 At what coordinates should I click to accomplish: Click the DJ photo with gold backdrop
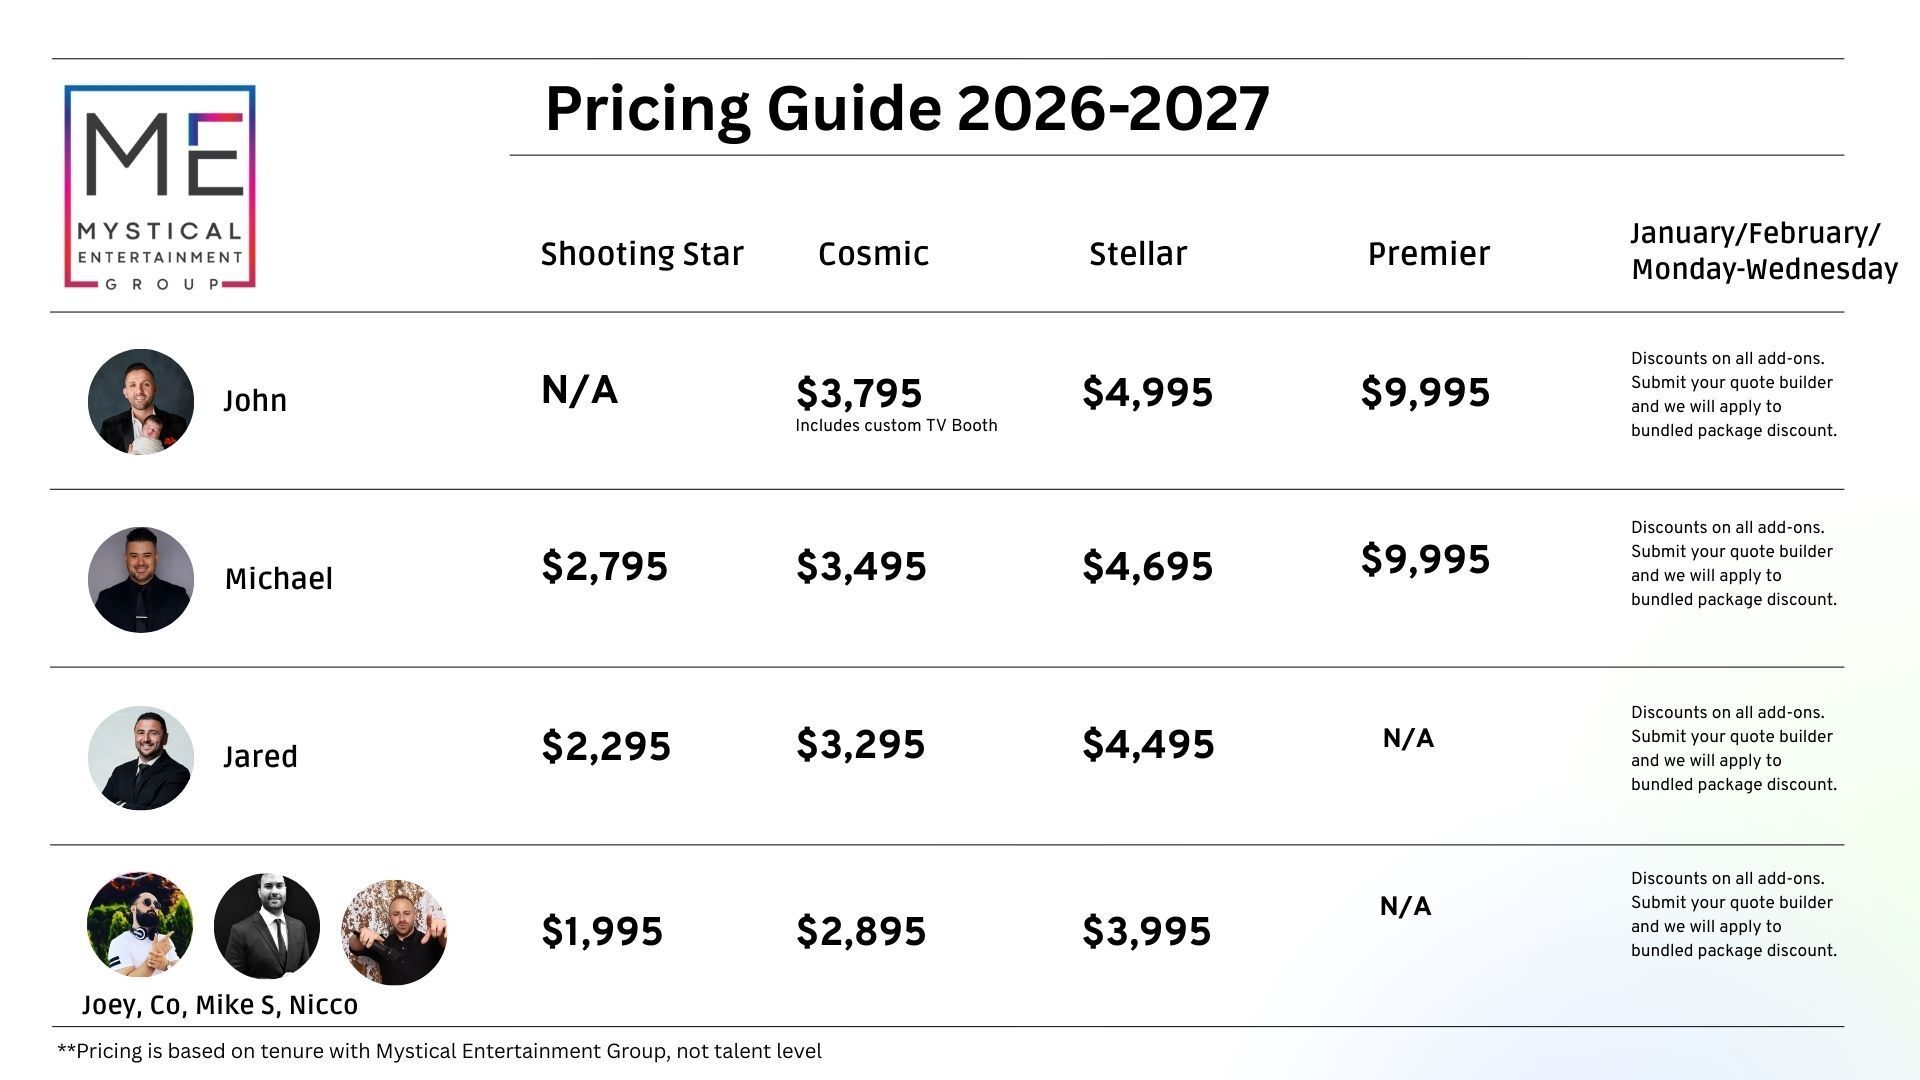[x=394, y=932]
